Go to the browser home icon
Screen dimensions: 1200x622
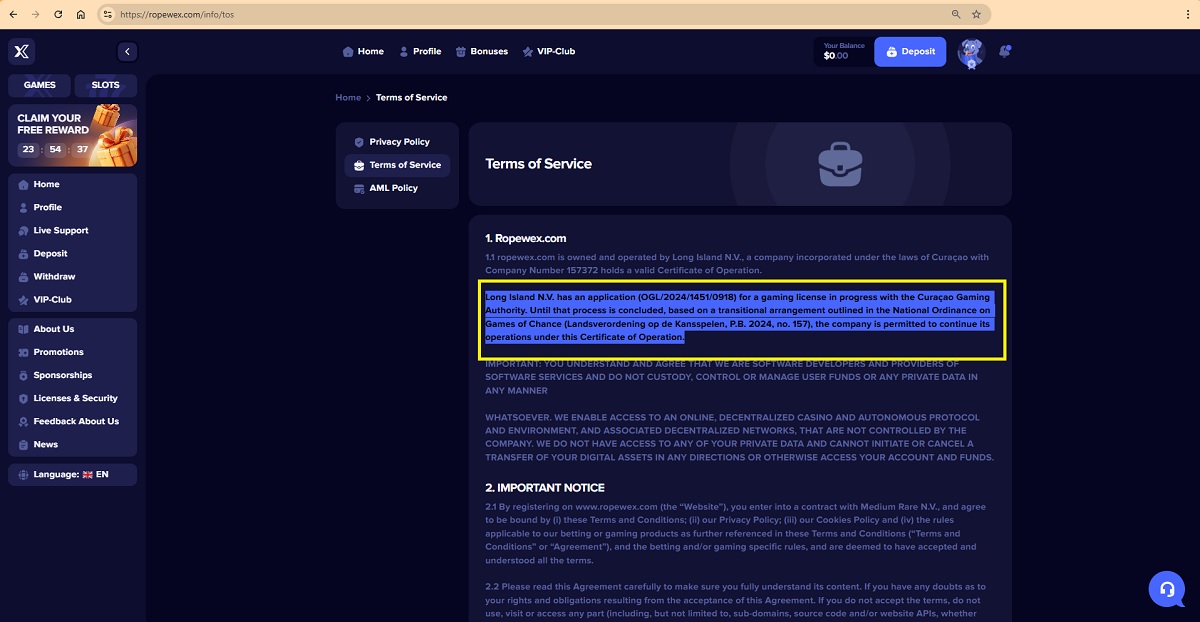[x=81, y=15]
